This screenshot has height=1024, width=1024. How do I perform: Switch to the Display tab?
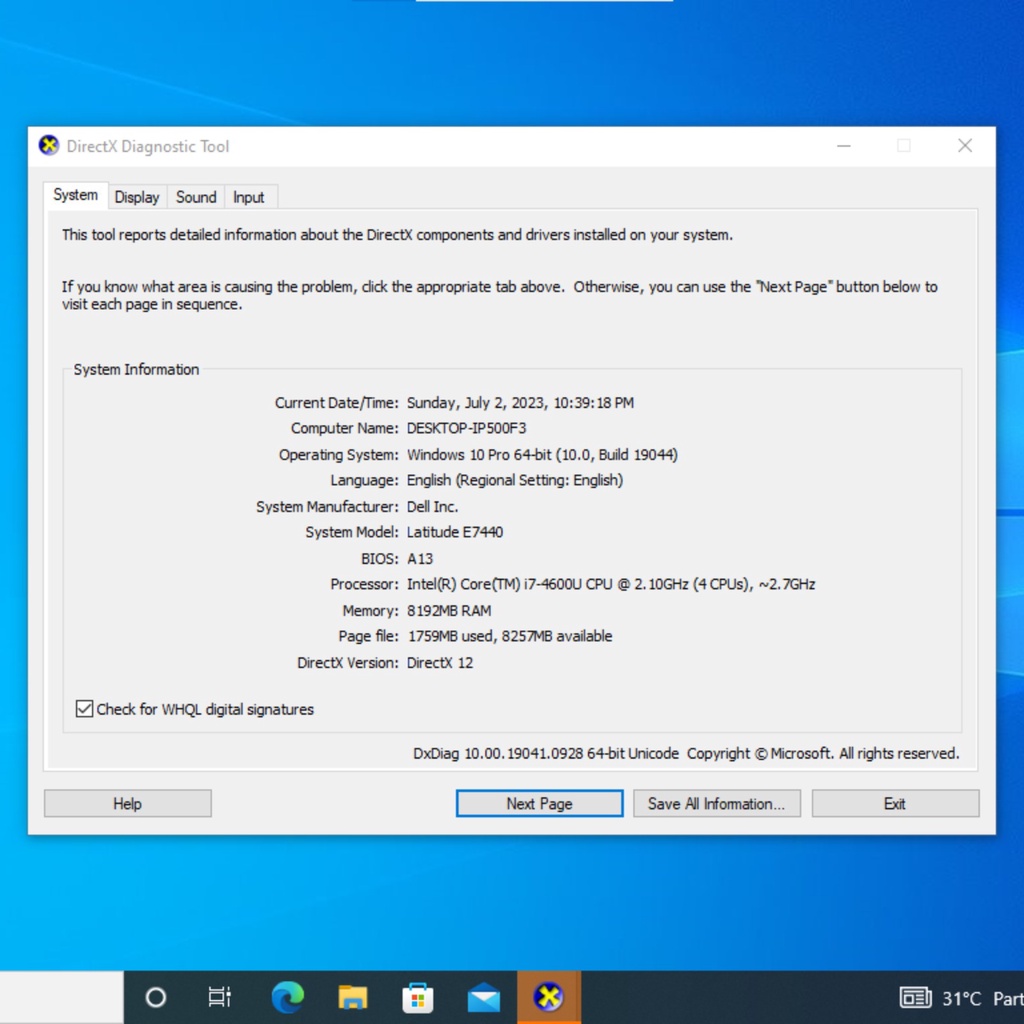(137, 197)
